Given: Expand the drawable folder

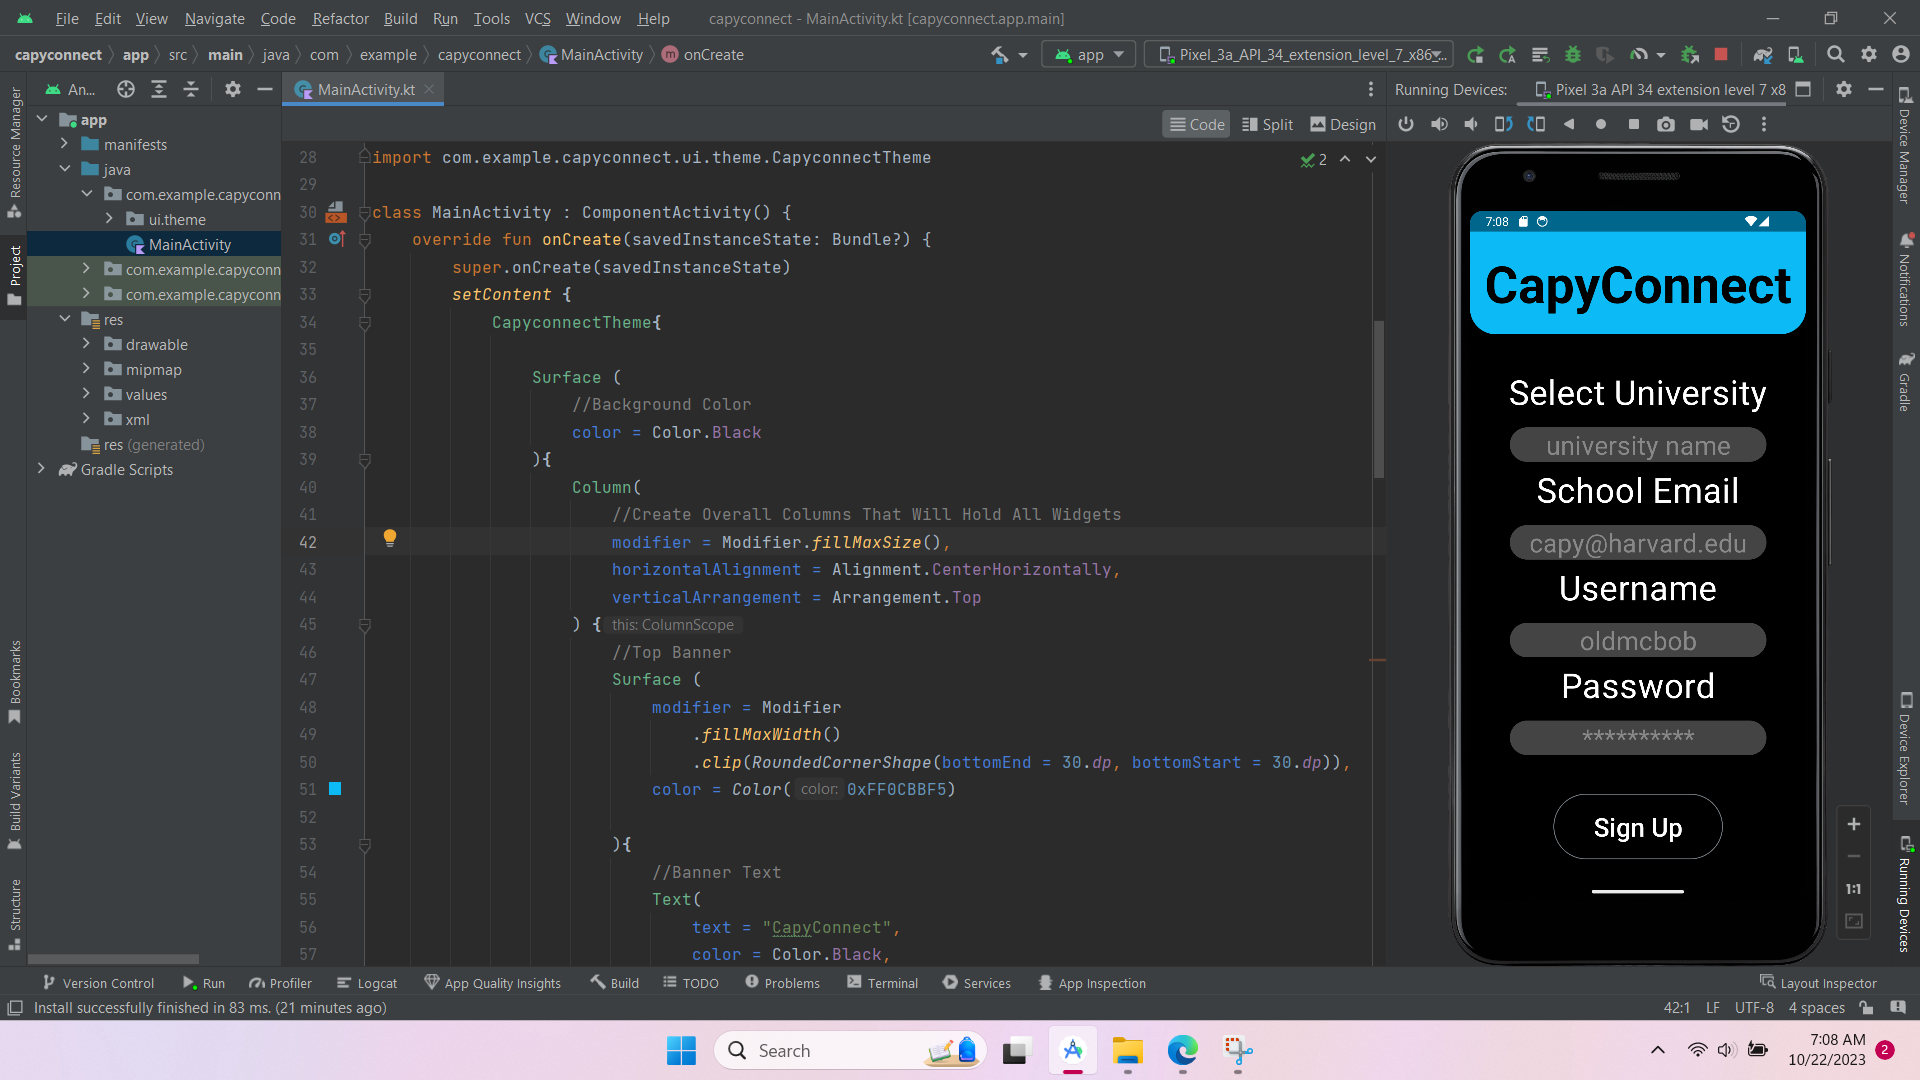Looking at the screenshot, I should [86, 344].
